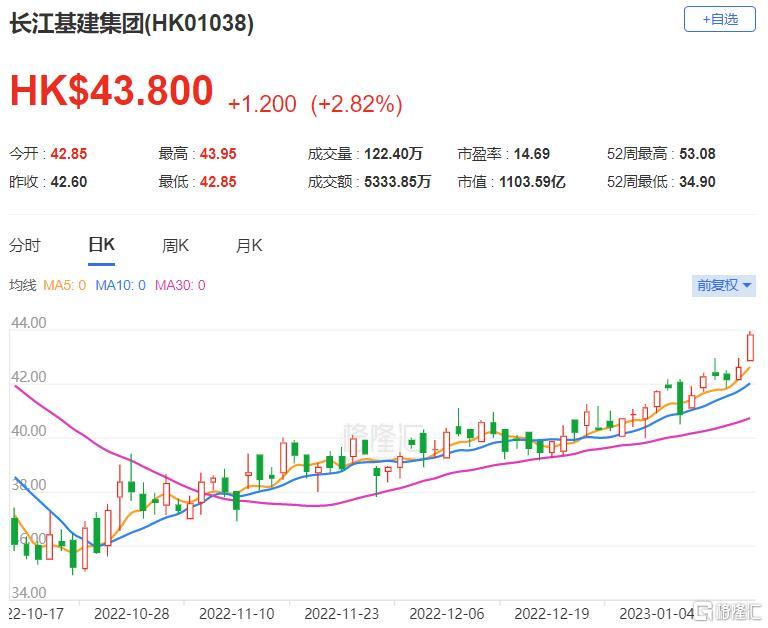Click the current price HK$43.800

pos(112,91)
